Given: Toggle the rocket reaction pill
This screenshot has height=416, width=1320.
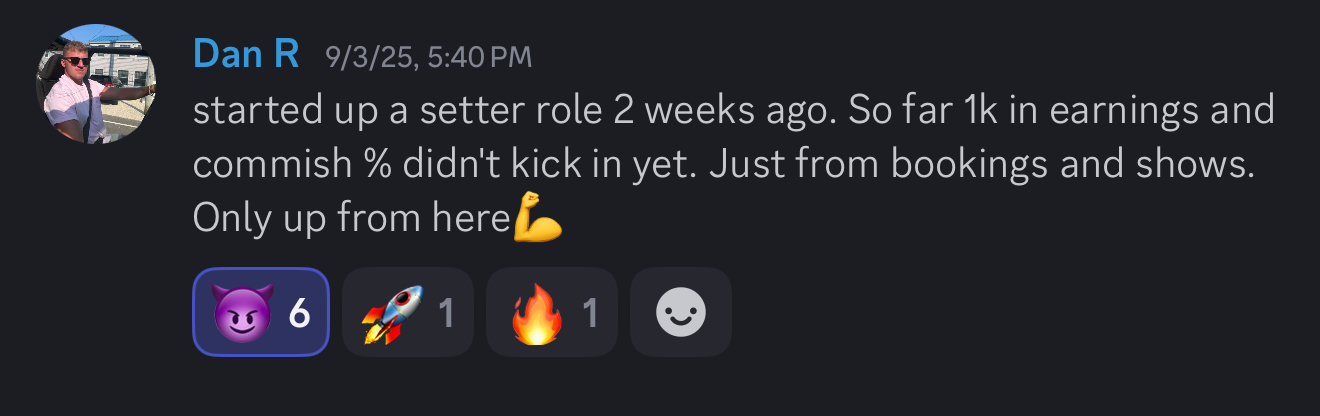Looking at the screenshot, I should coord(407,312).
